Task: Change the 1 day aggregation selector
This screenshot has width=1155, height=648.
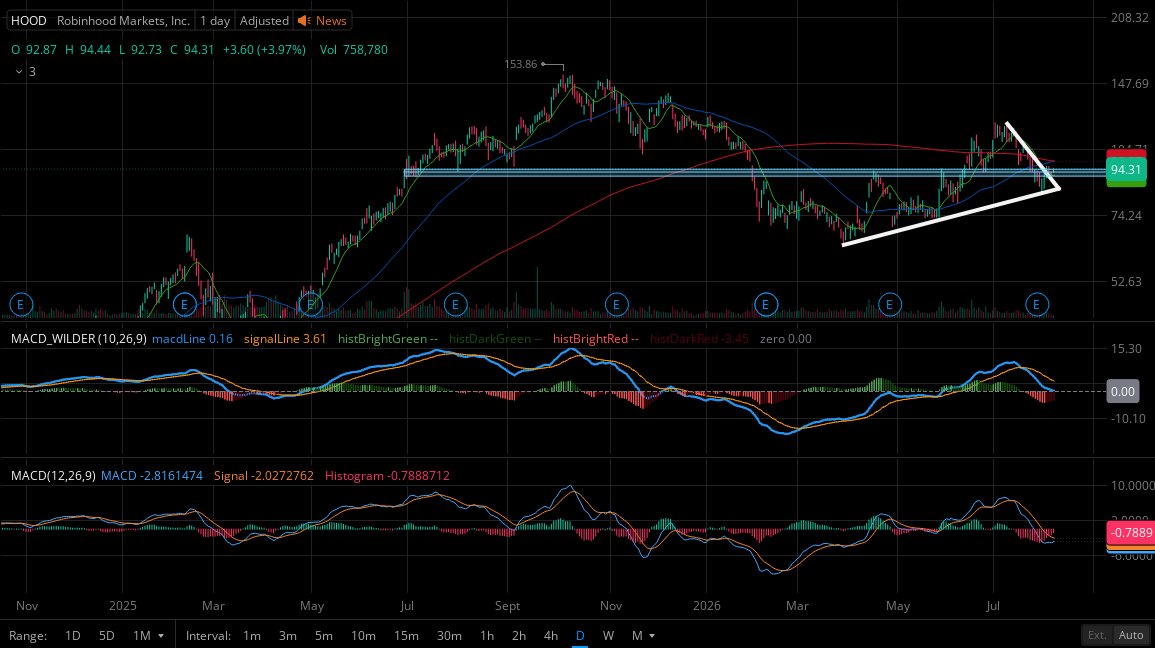Action: point(215,21)
